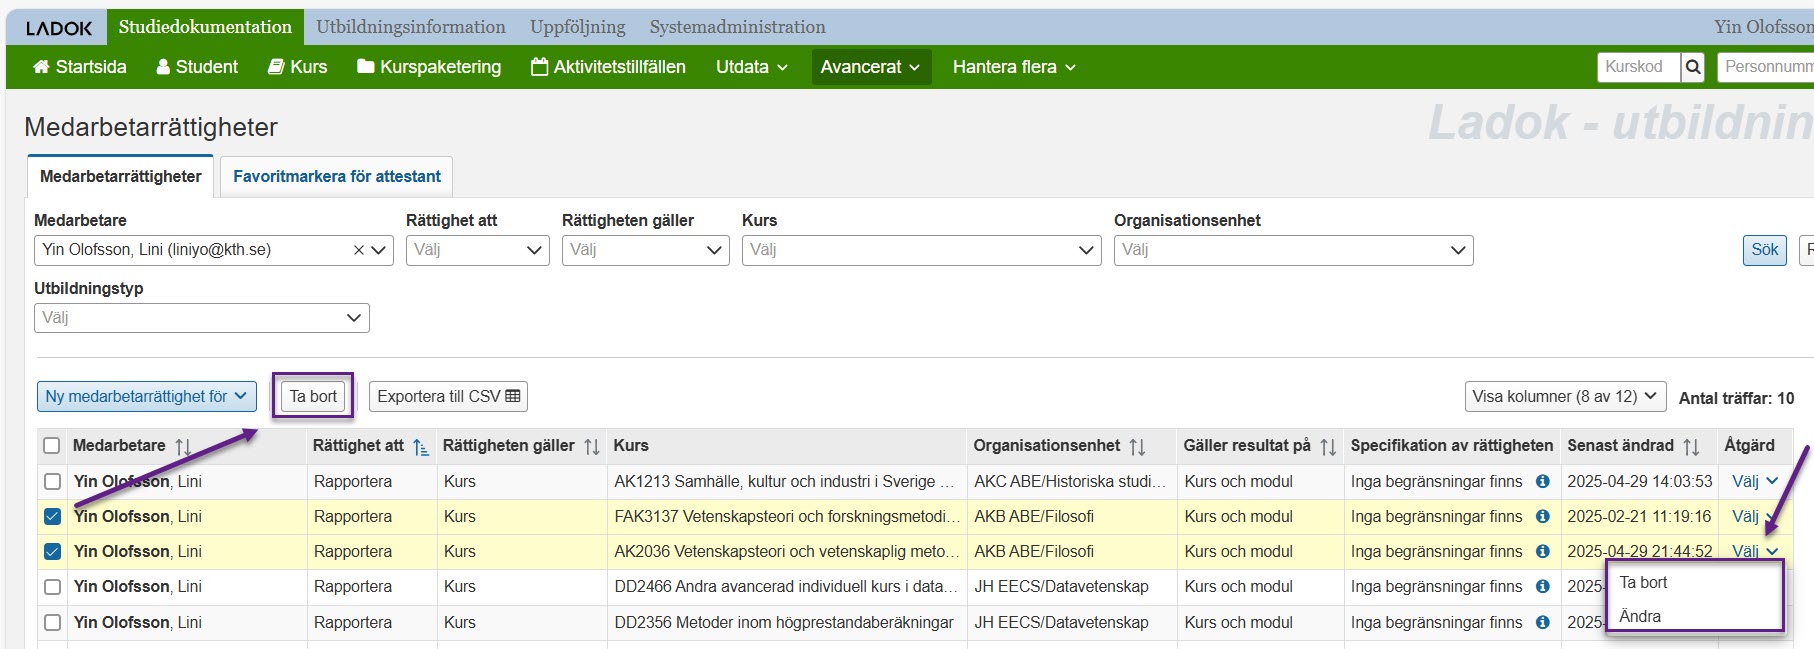
Task: Click the Specifikation av rättigheten column header
Action: (x=1452, y=446)
